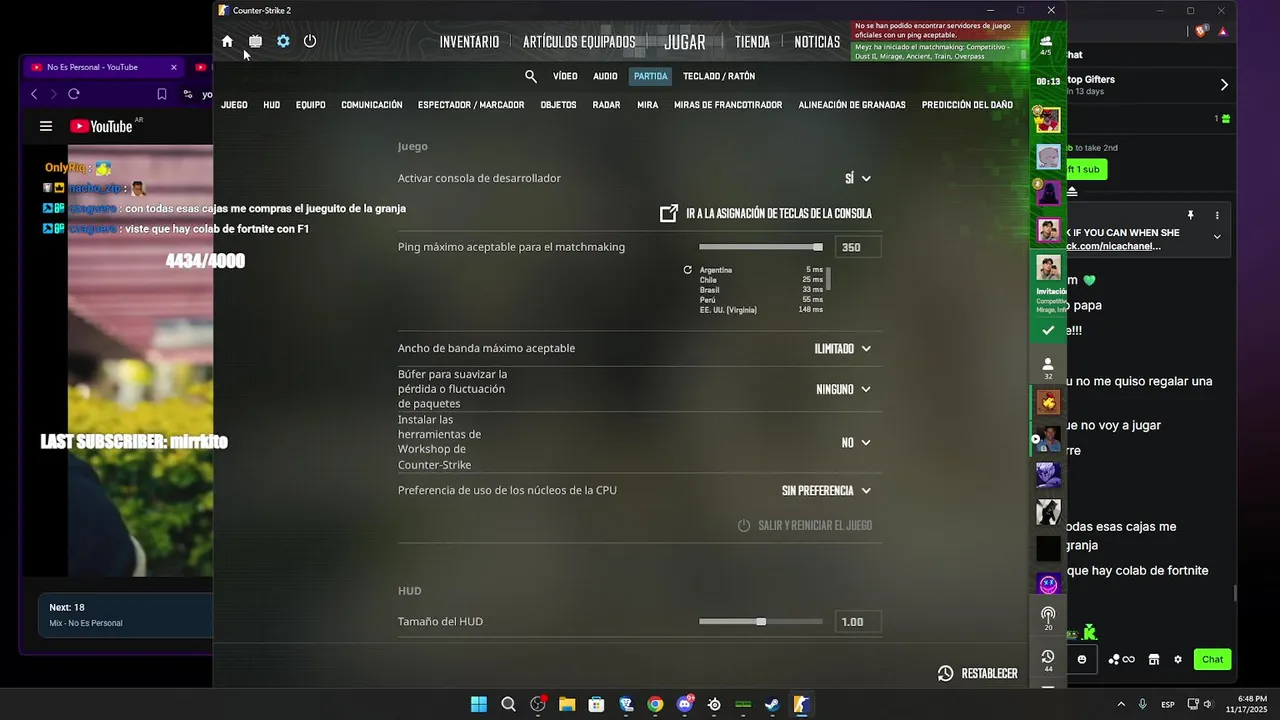Reload the YouTube browser page
The width and height of the screenshot is (1280, 720).
pyautogui.click(x=74, y=94)
